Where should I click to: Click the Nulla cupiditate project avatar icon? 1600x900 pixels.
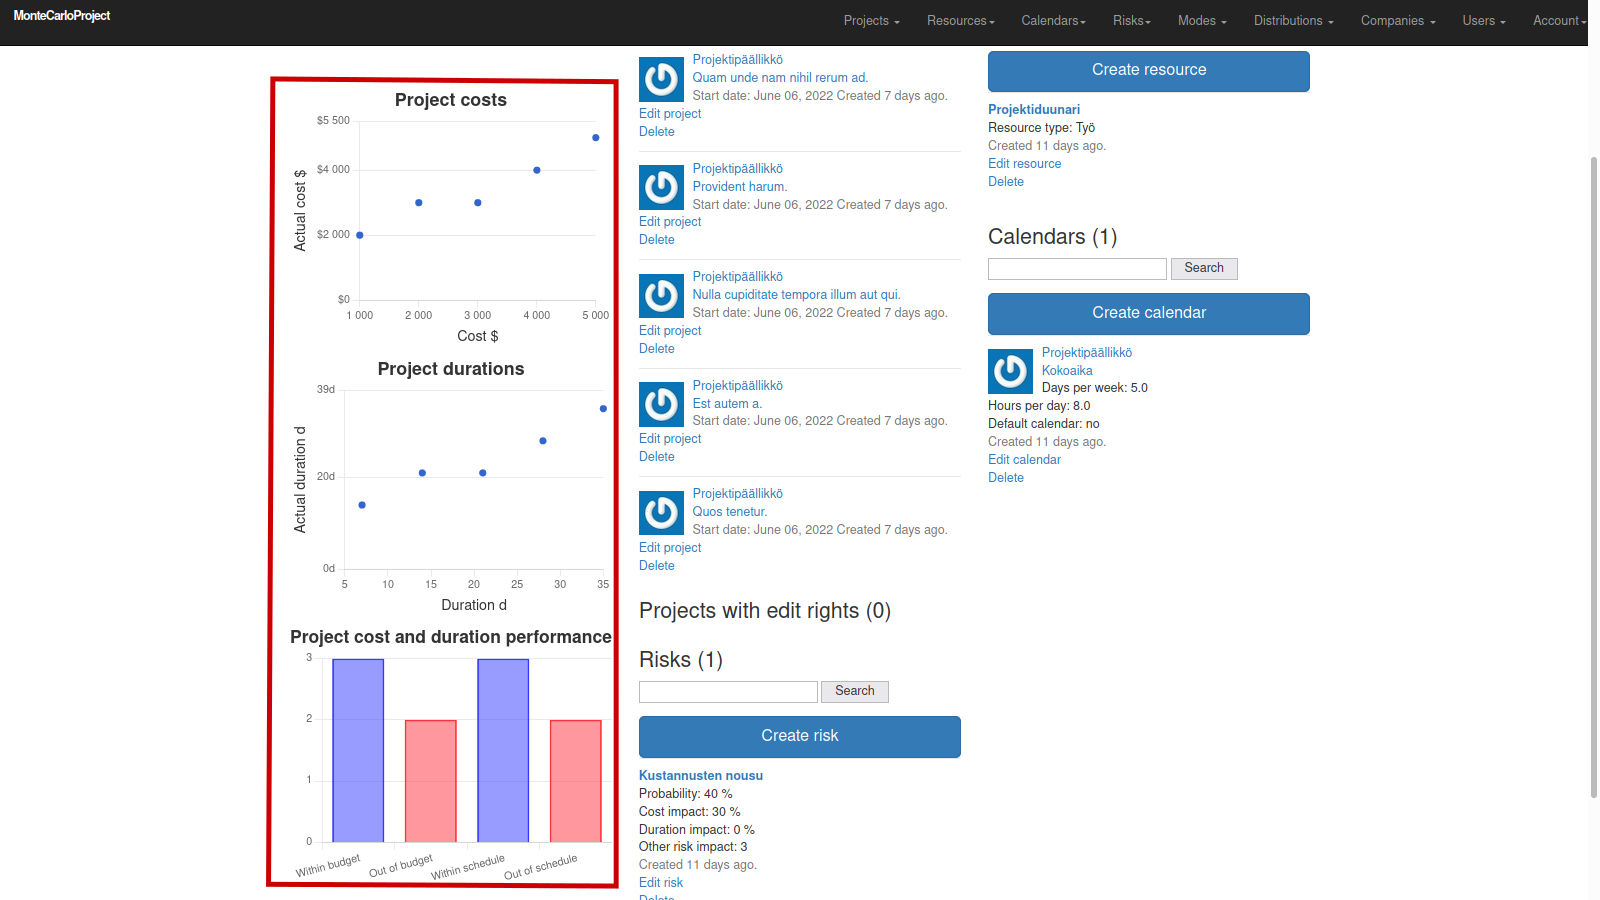click(x=661, y=296)
